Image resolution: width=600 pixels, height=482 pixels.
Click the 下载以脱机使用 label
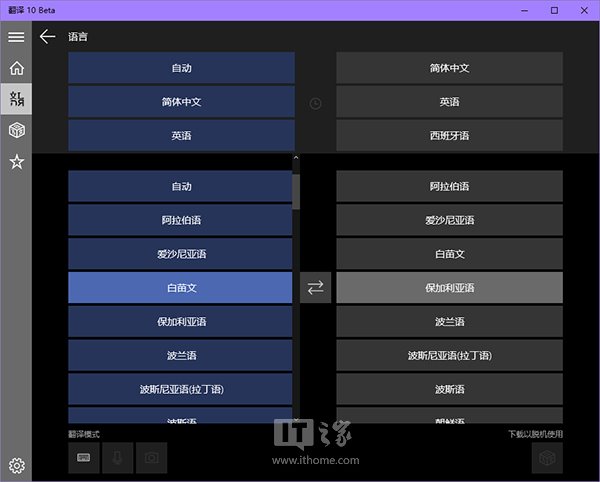535,434
